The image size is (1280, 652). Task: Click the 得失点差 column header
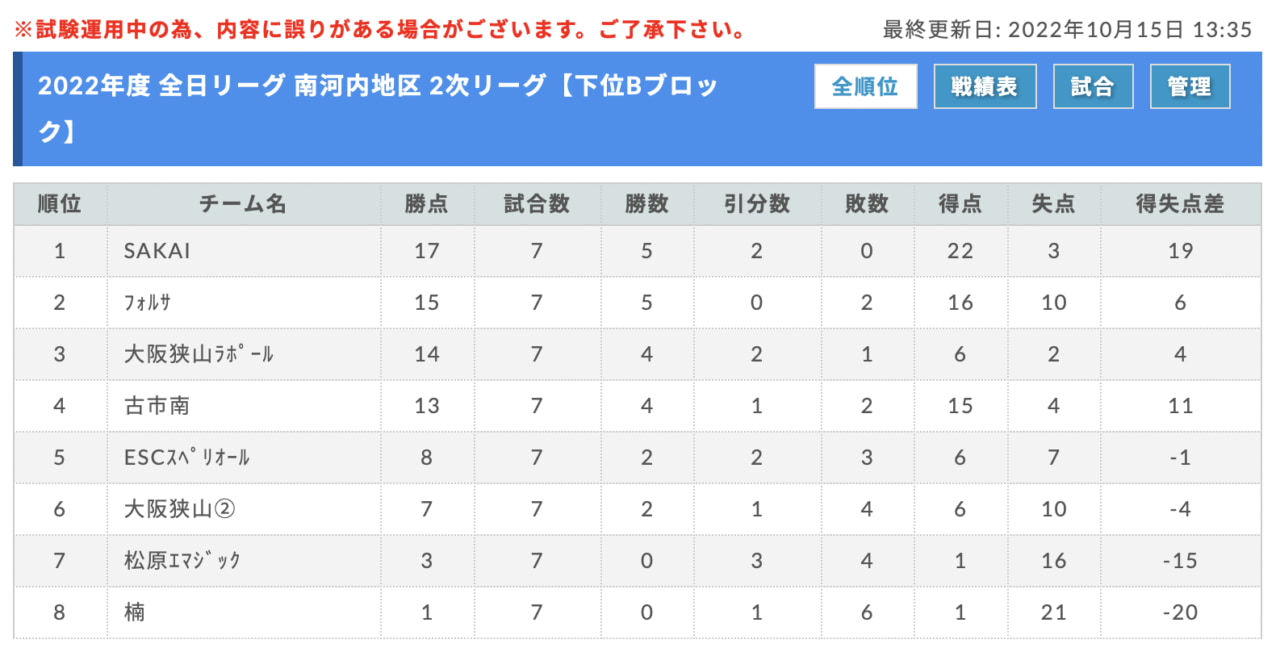pyautogui.click(x=1181, y=204)
